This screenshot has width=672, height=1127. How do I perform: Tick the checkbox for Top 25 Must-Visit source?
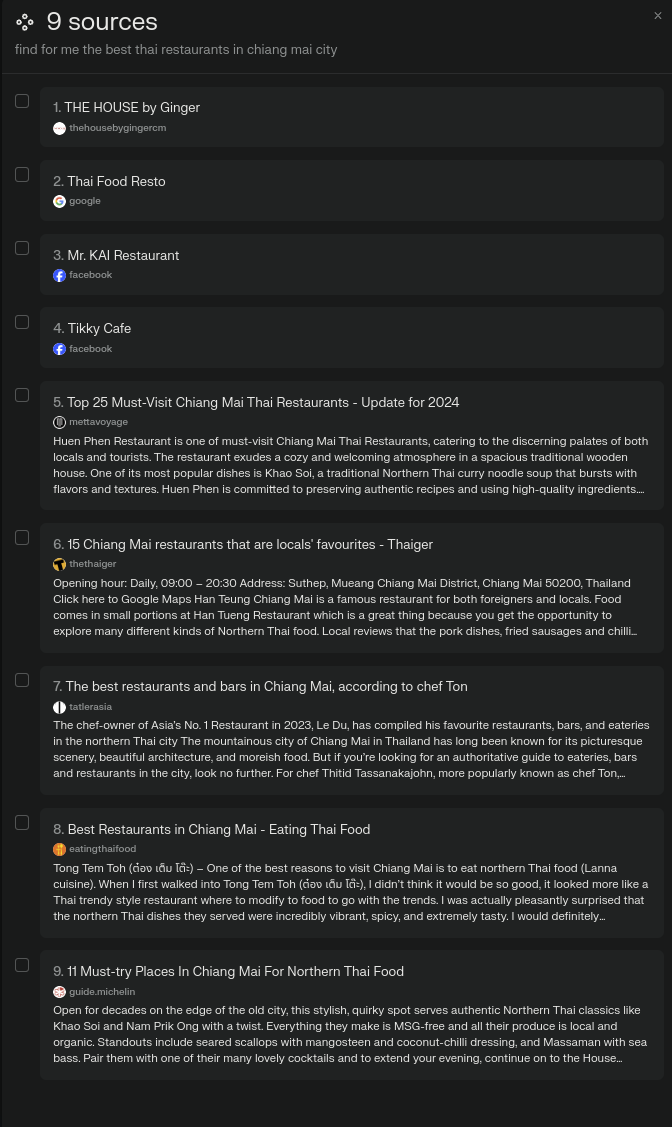(22, 395)
